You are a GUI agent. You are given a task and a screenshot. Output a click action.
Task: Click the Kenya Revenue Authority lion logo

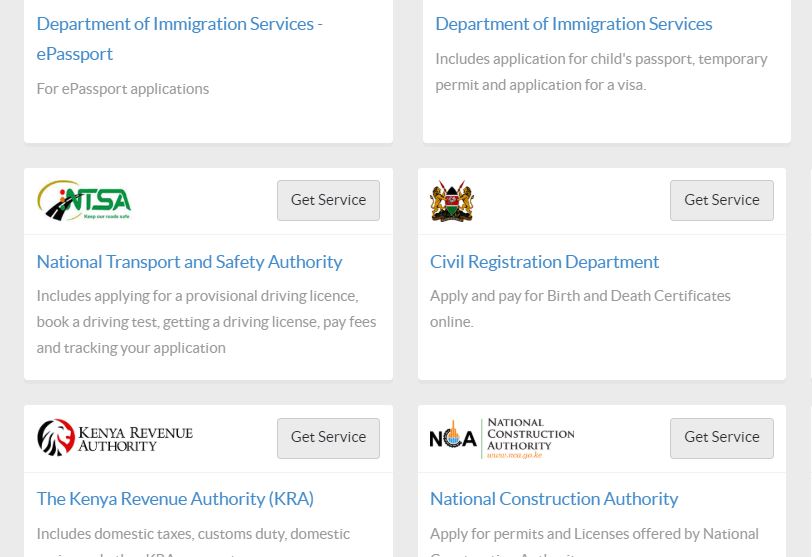point(115,437)
